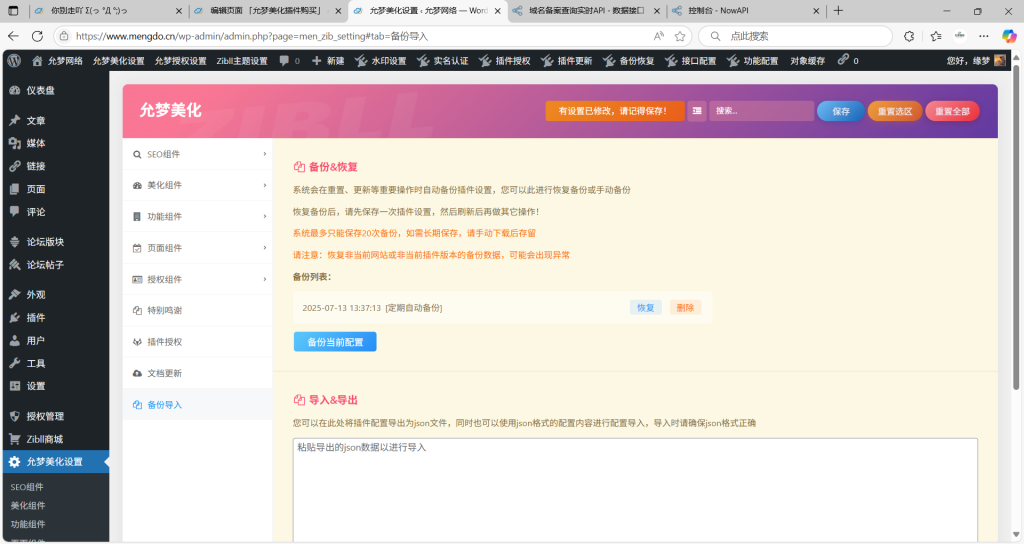Switch to the NowAPI 控制台 browser tab

coord(746,10)
